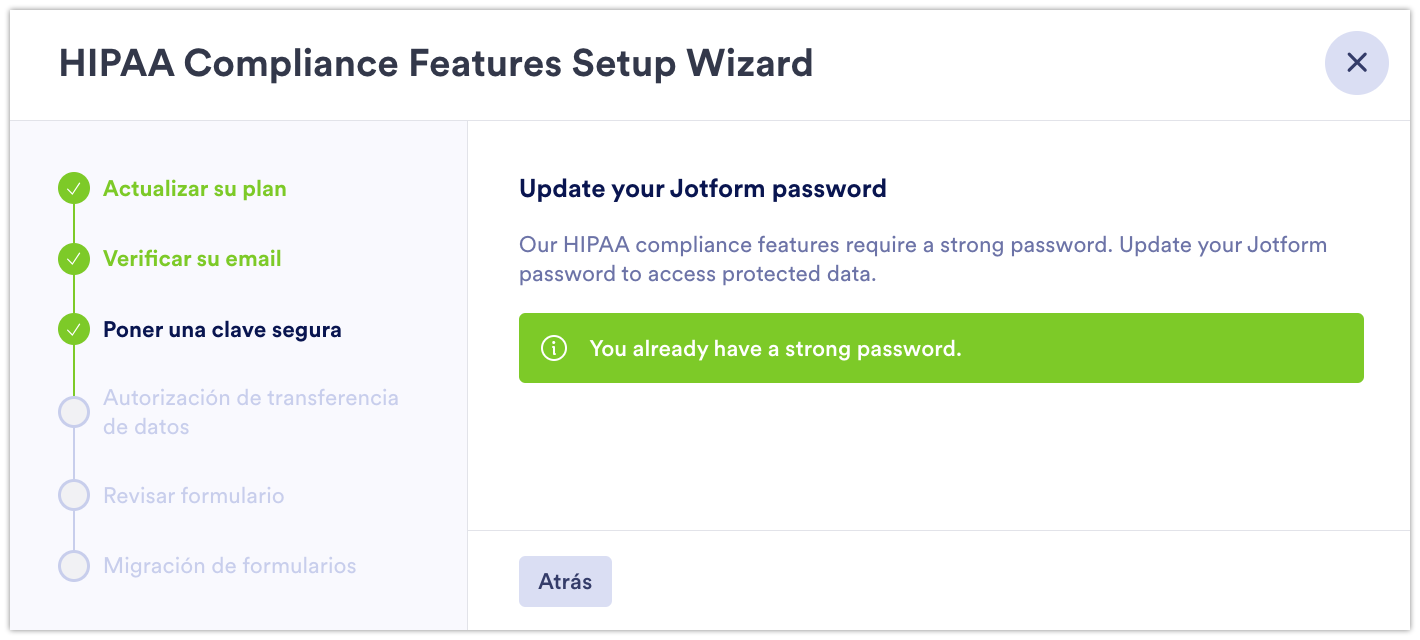This screenshot has width=1420, height=640.
Task: Go to the Actualizar su plan step
Action: 195,189
